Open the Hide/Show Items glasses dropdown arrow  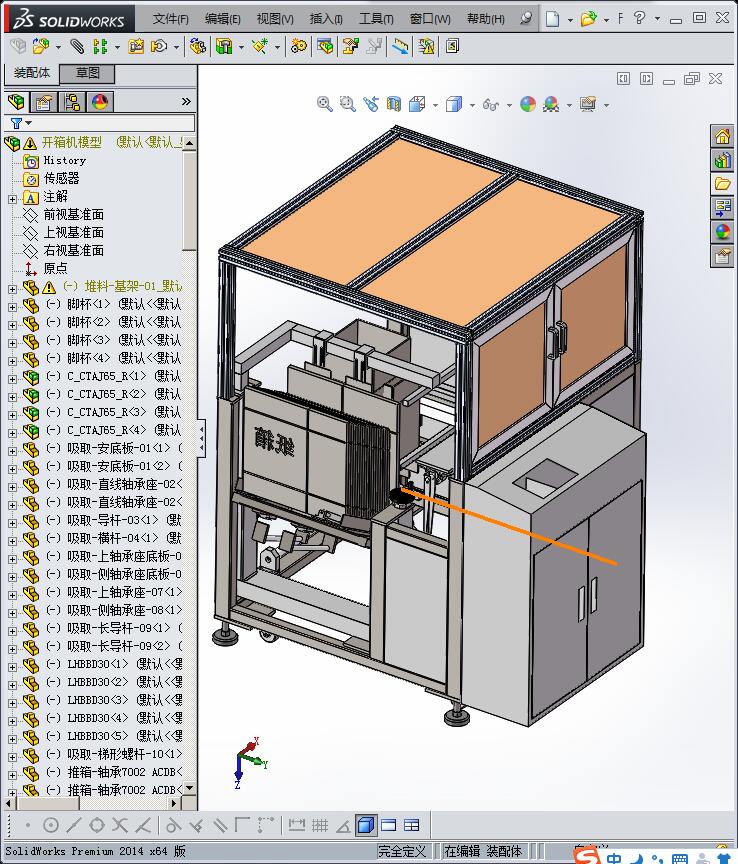pyautogui.click(x=509, y=105)
